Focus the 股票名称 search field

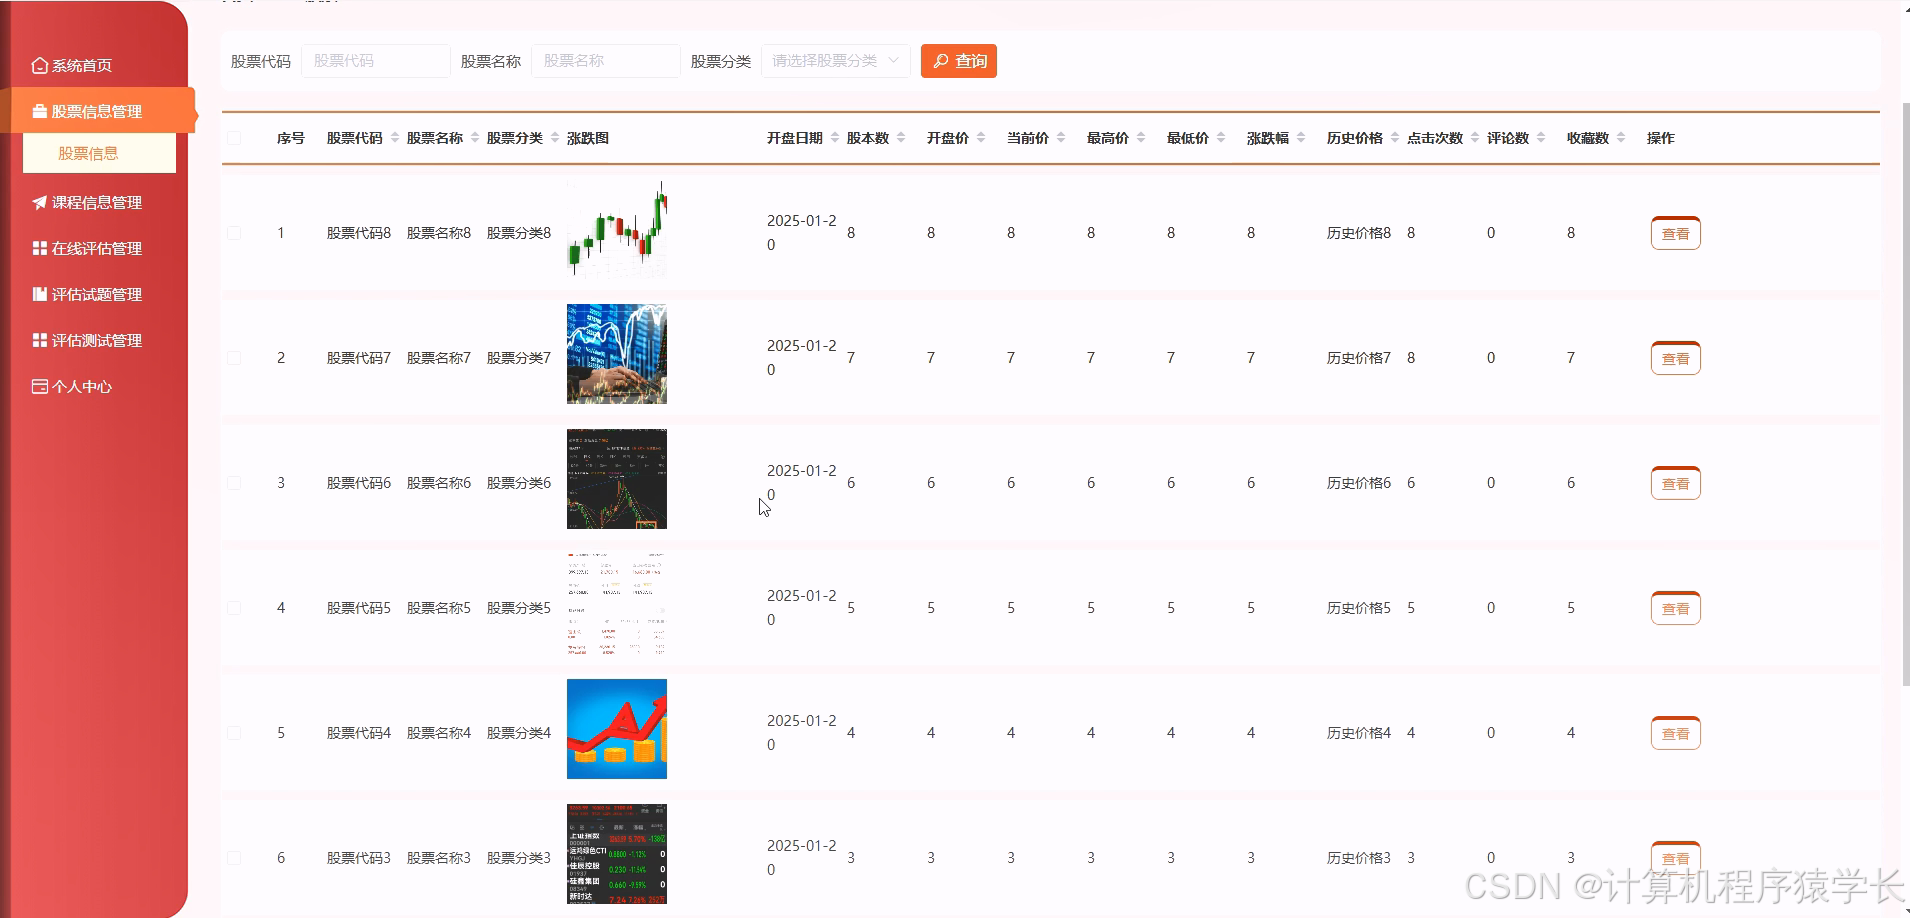click(606, 61)
